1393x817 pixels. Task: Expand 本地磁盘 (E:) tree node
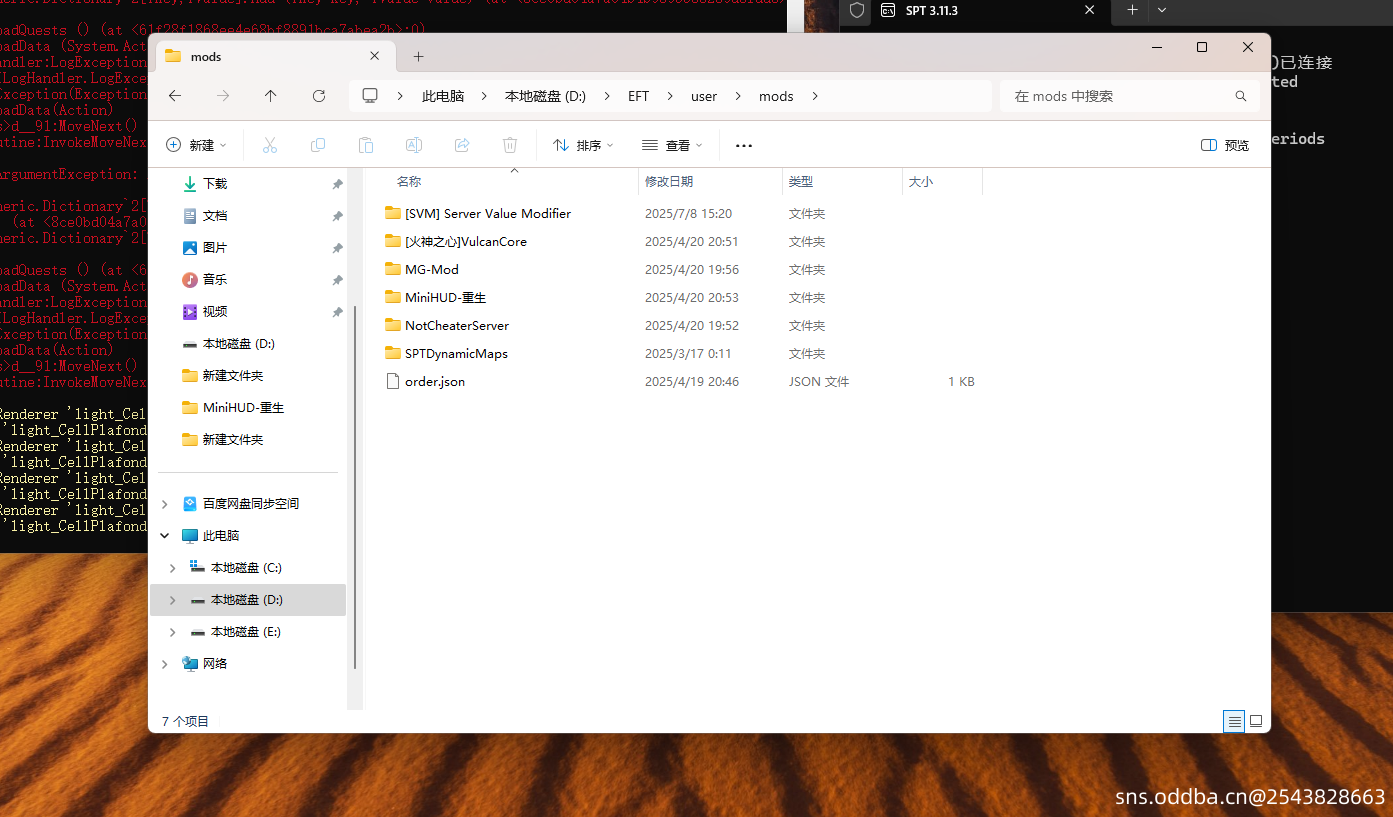pyautogui.click(x=173, y=631)
